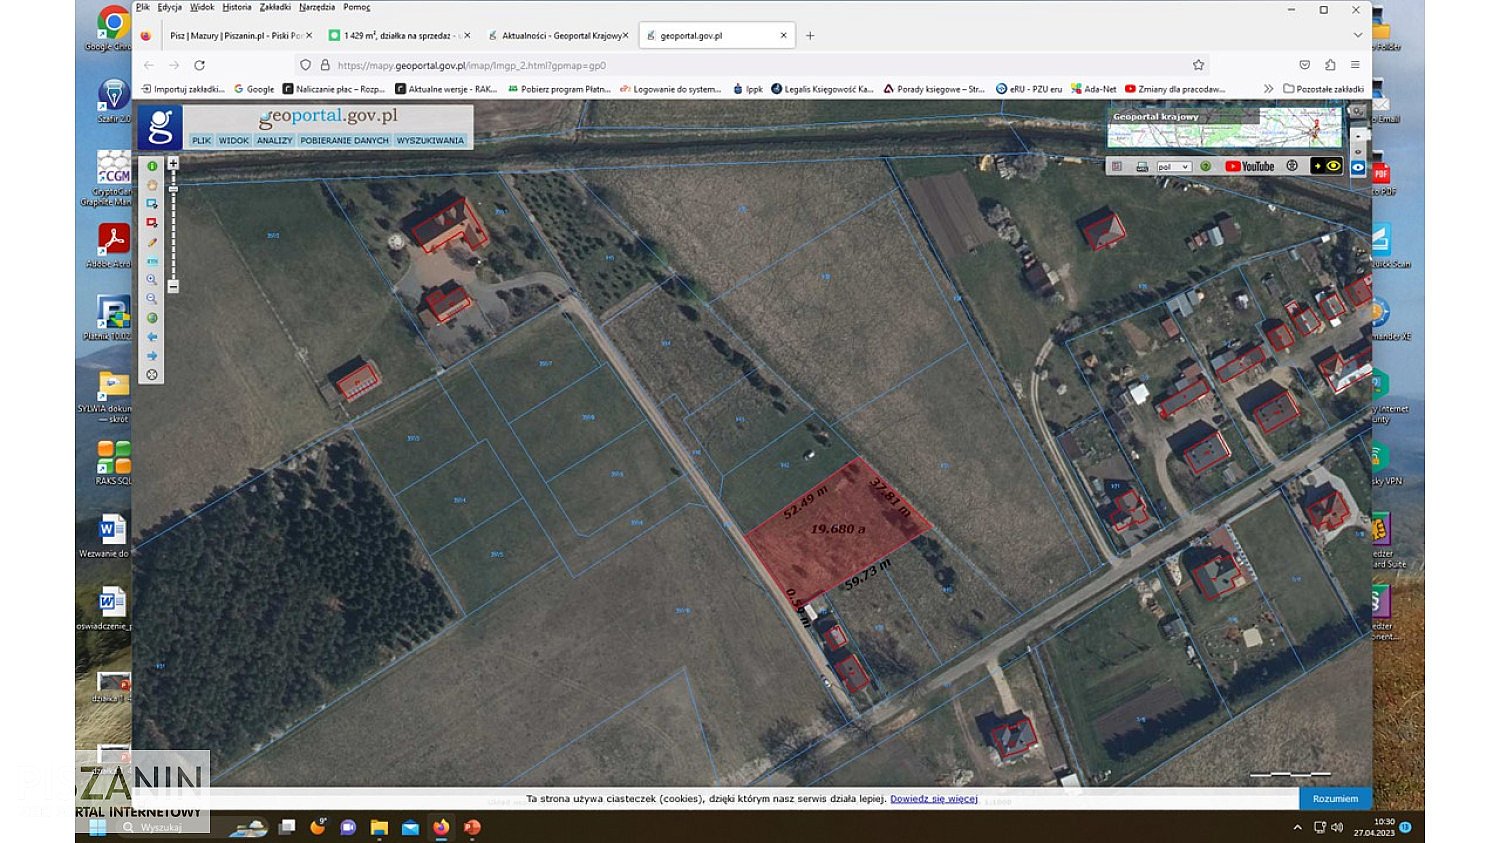Open 'eRU - PZU eru' bookmark
This screenshot has width=1500, height=843.
pos(1029,89)
